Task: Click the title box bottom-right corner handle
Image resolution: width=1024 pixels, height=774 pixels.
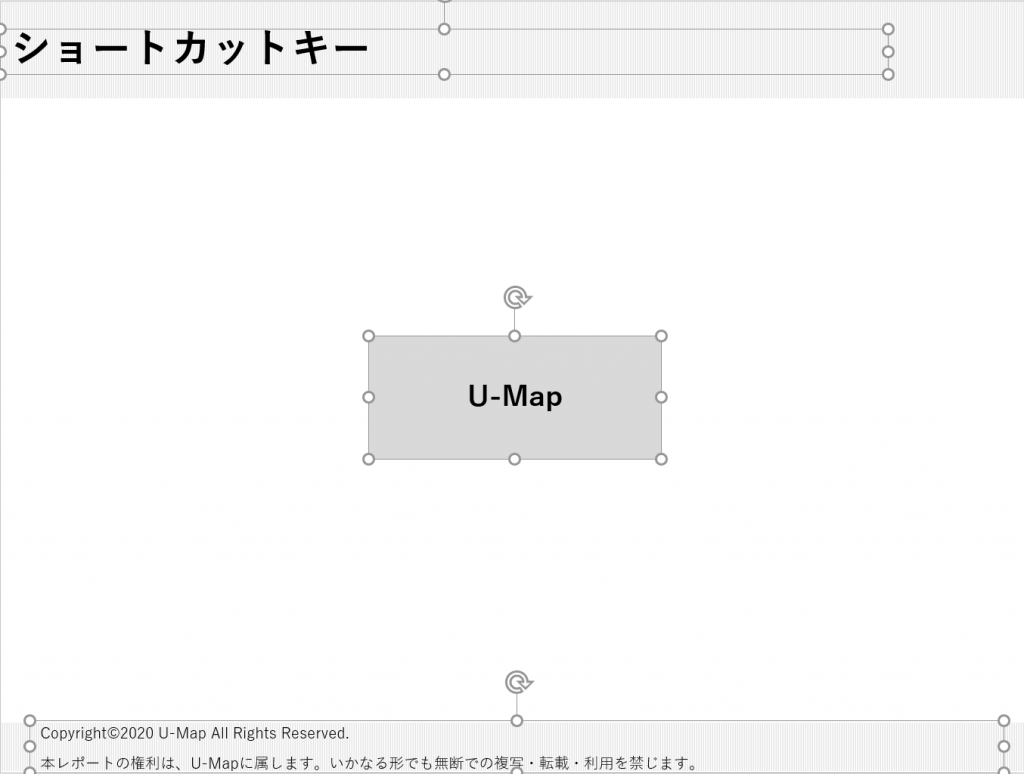Action: click(888, 74)
